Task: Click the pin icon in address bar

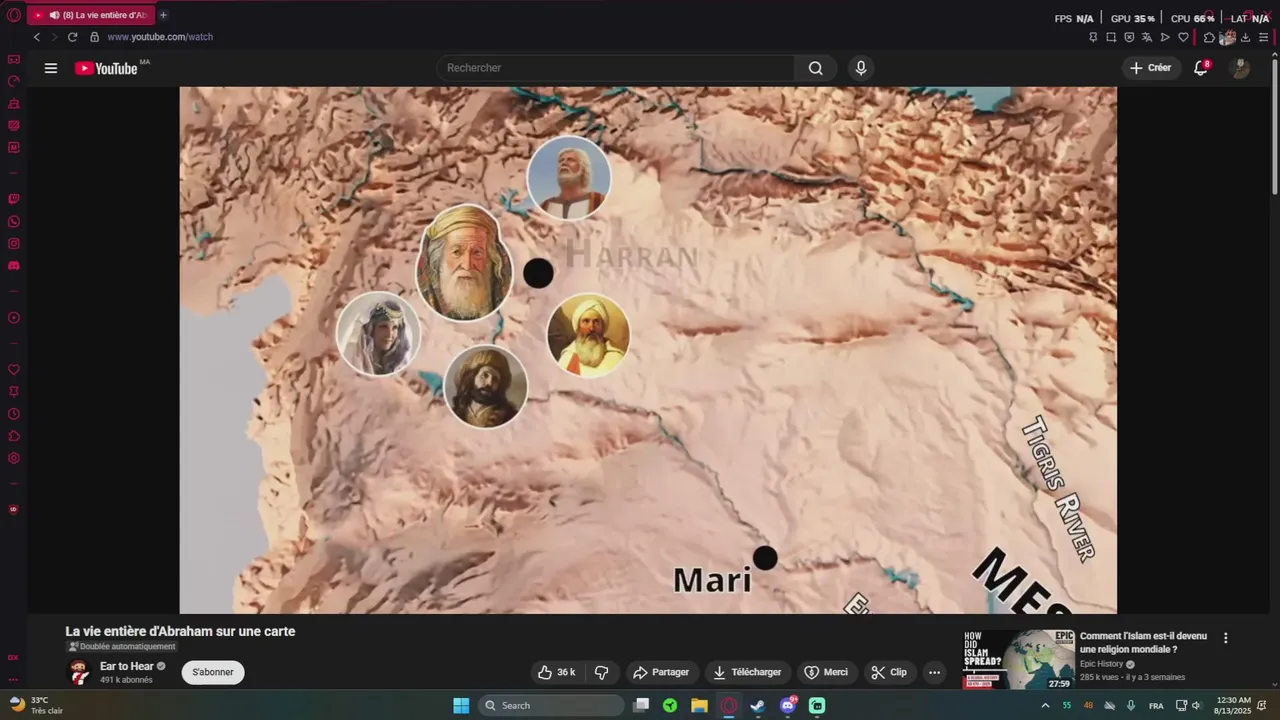Action: tap(1093, 37)
